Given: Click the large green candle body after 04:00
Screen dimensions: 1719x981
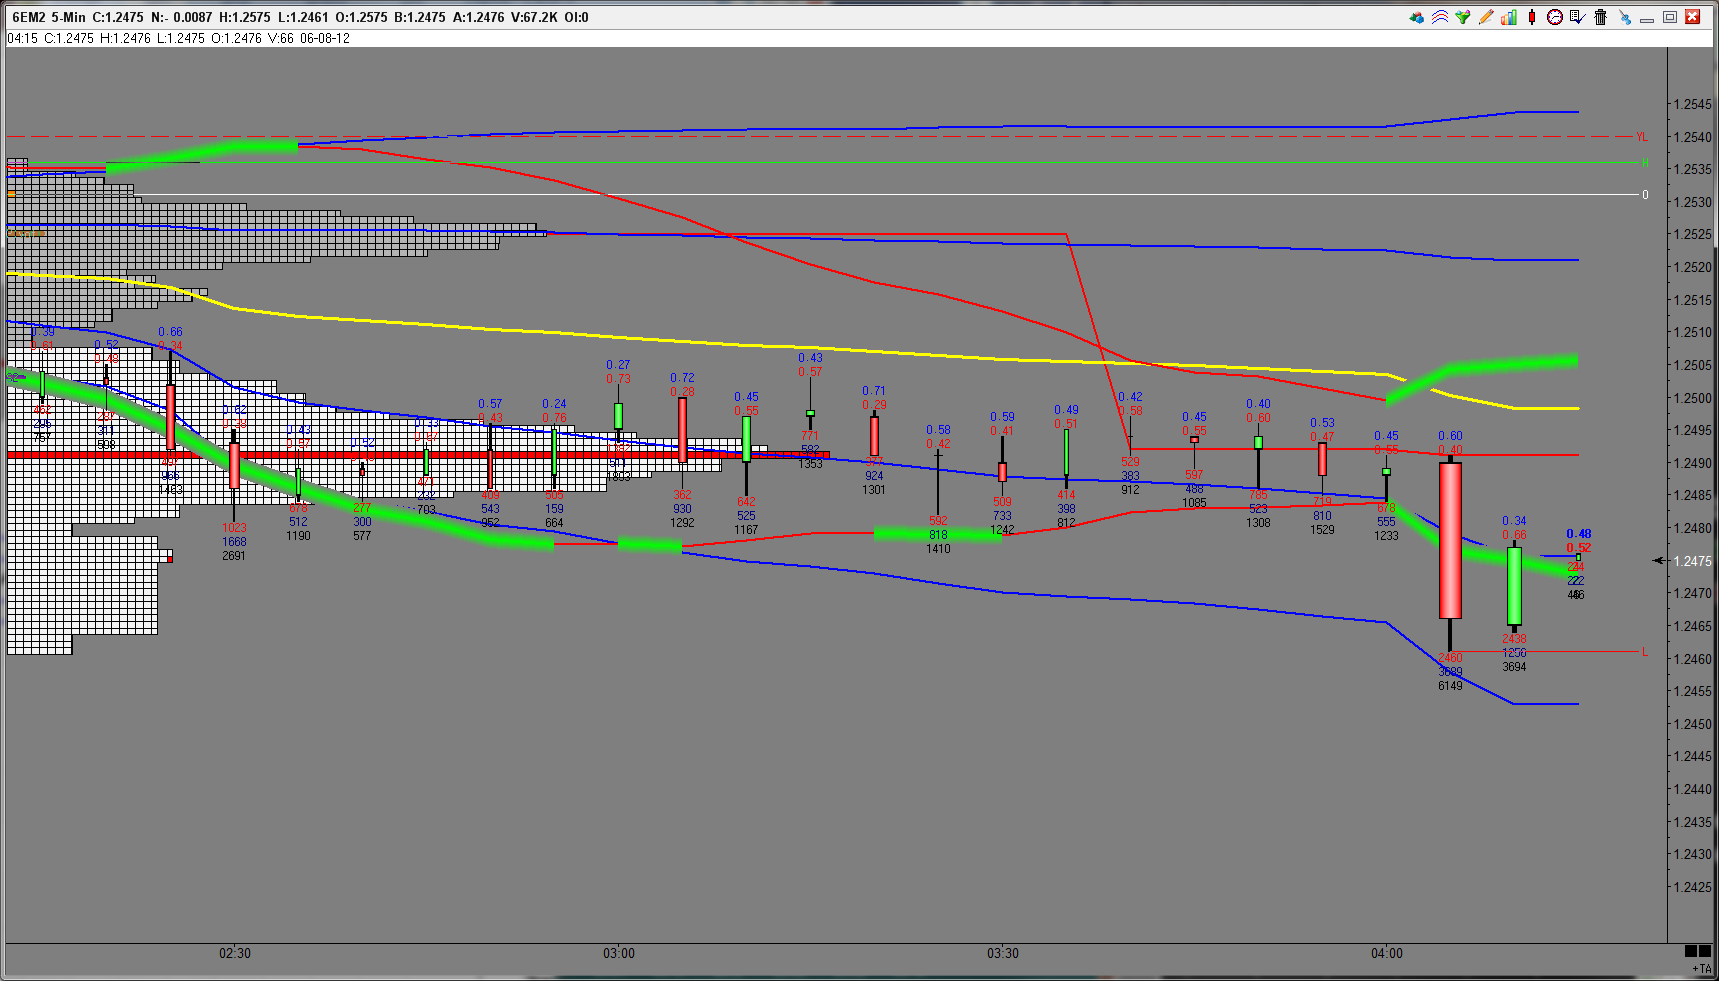Looking at the screenshot, I should pyautogui.click(x=1514, y=586).
